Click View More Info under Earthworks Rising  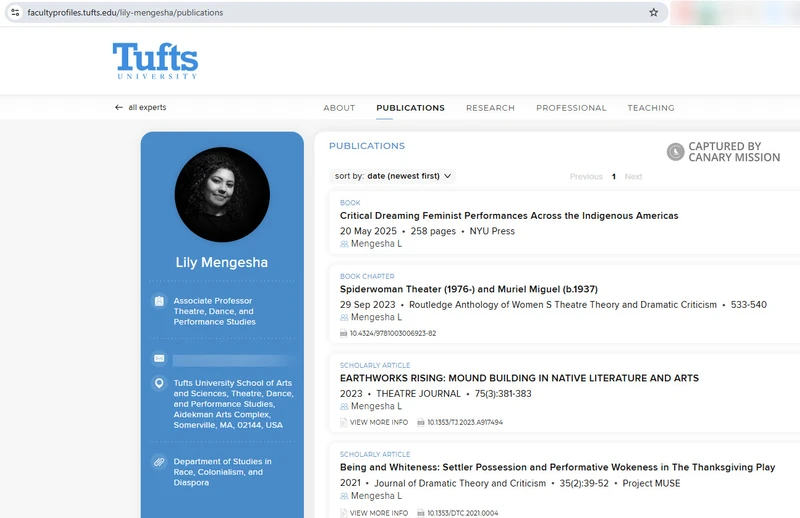click(379, 422)
